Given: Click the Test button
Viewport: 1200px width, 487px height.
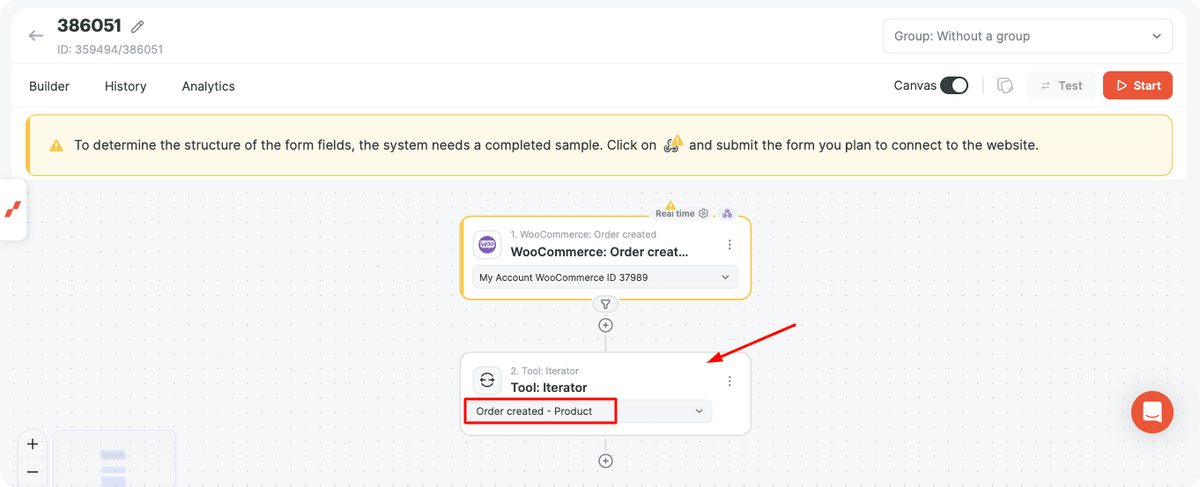Looking at the screenshot, I should (1061, 86).
